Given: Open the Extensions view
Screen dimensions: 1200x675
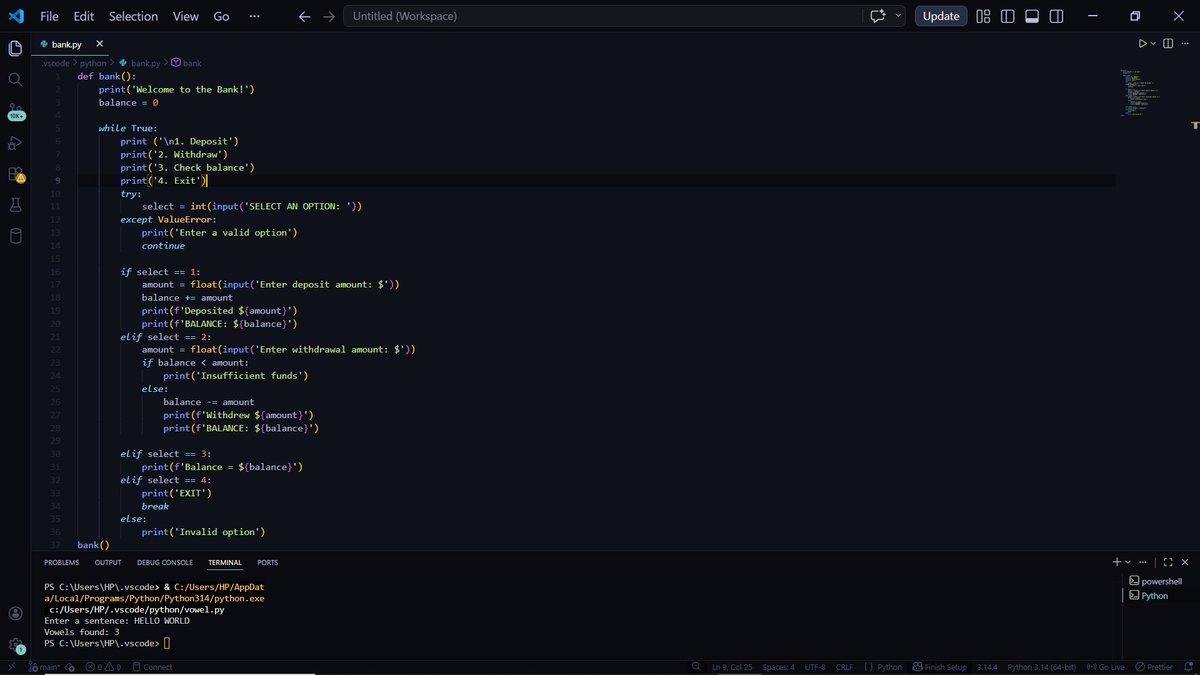Looking at the screenshot, I should coord(15,173).
